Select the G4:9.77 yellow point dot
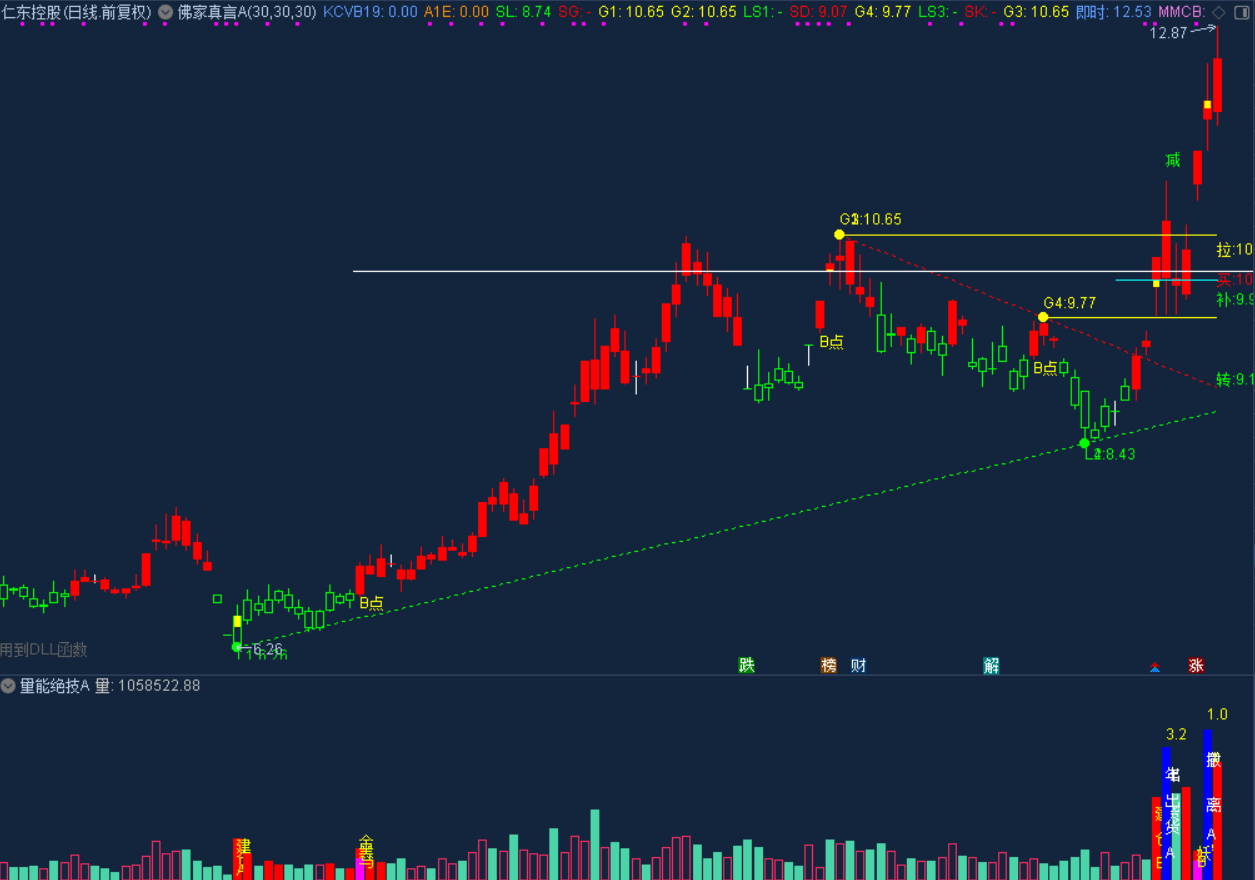This screenshot has width=1255, height=880. coord(1043,317)
